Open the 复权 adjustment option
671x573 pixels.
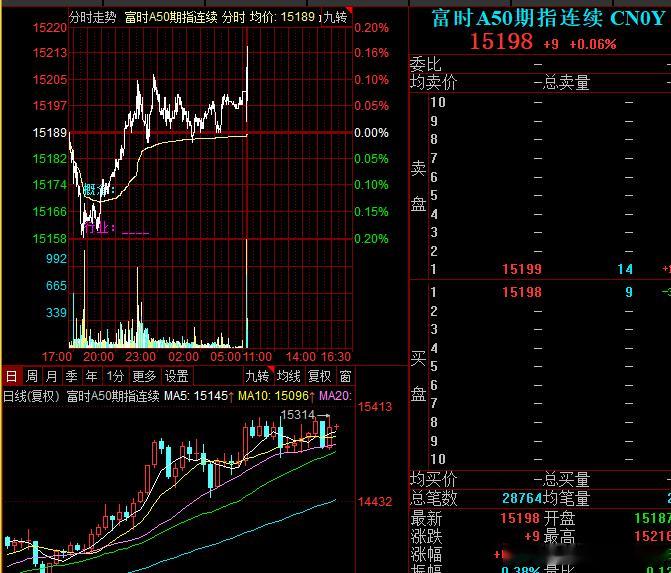320,376
